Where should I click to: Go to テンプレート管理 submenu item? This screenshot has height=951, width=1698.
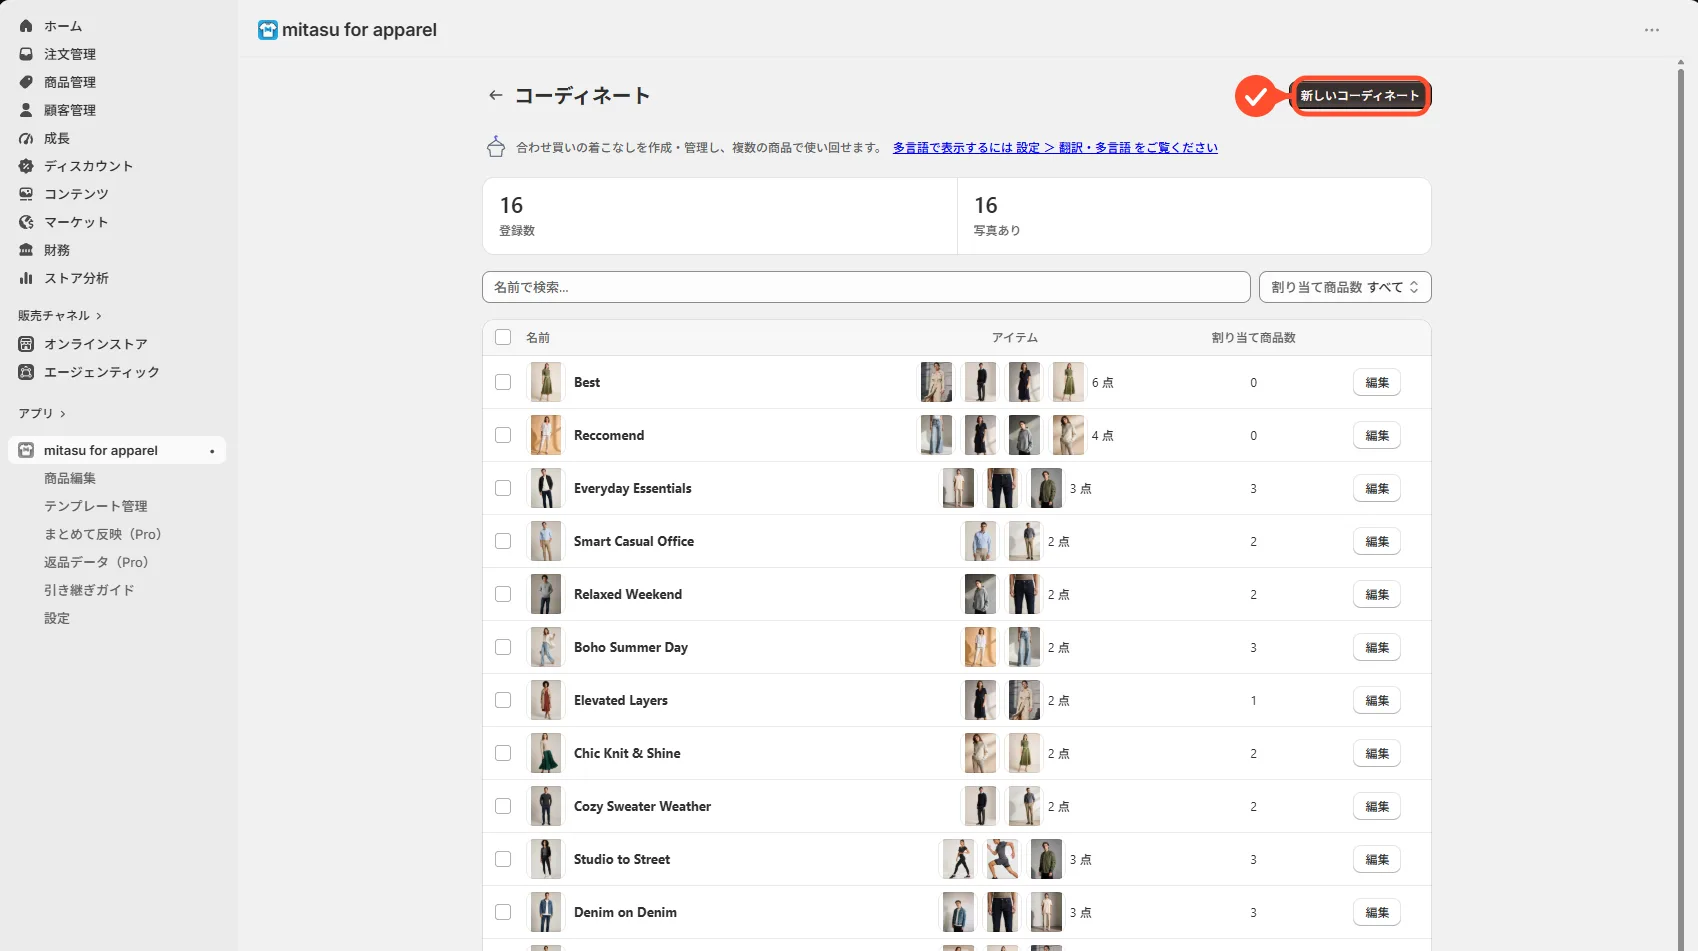tap(96, 506)
